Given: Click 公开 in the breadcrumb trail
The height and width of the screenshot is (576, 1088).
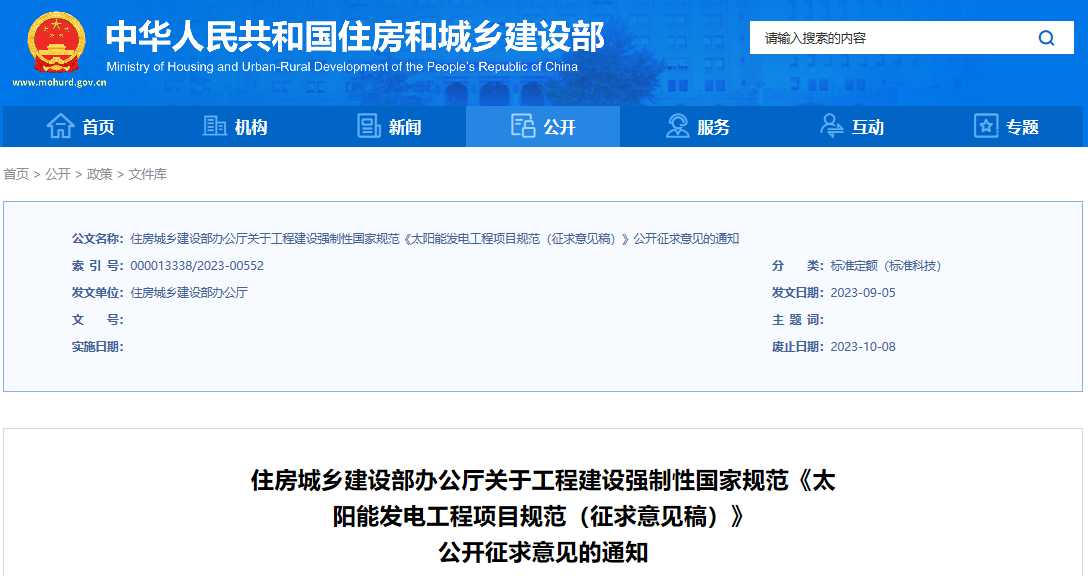Looking at the screenshot, I should [x=58, y=174].
